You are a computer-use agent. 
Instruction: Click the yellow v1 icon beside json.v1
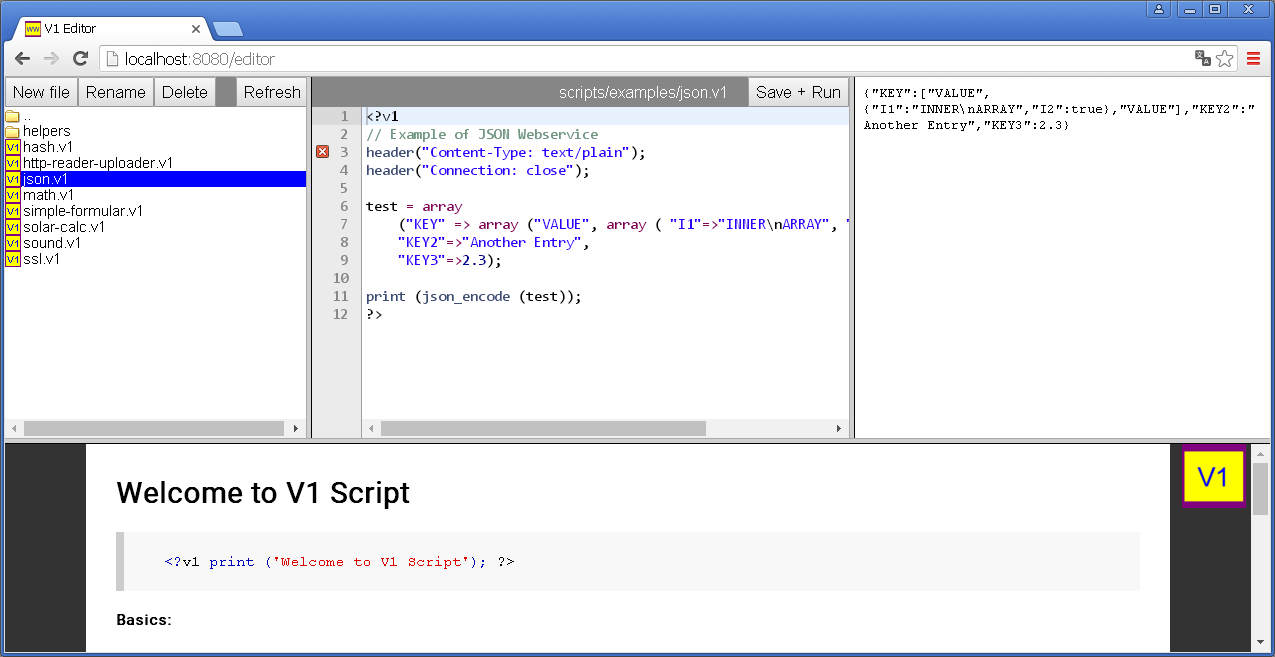point(12,178)
